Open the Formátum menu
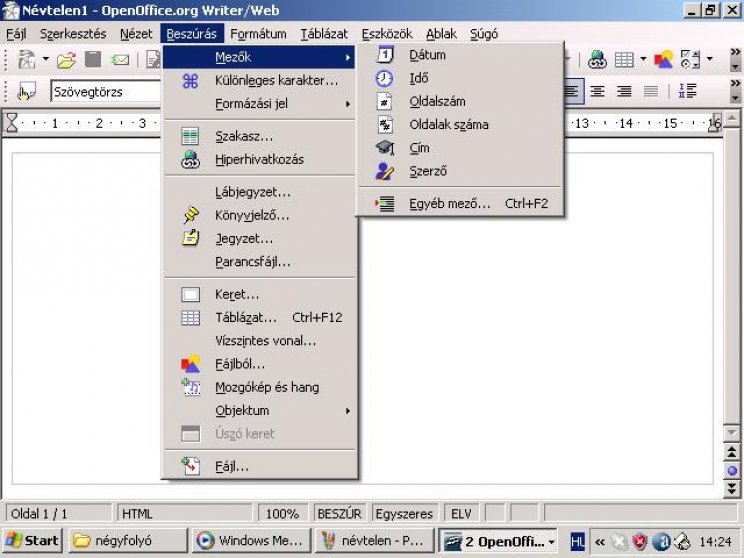This screenshot has width=744, height=558. 258,34
